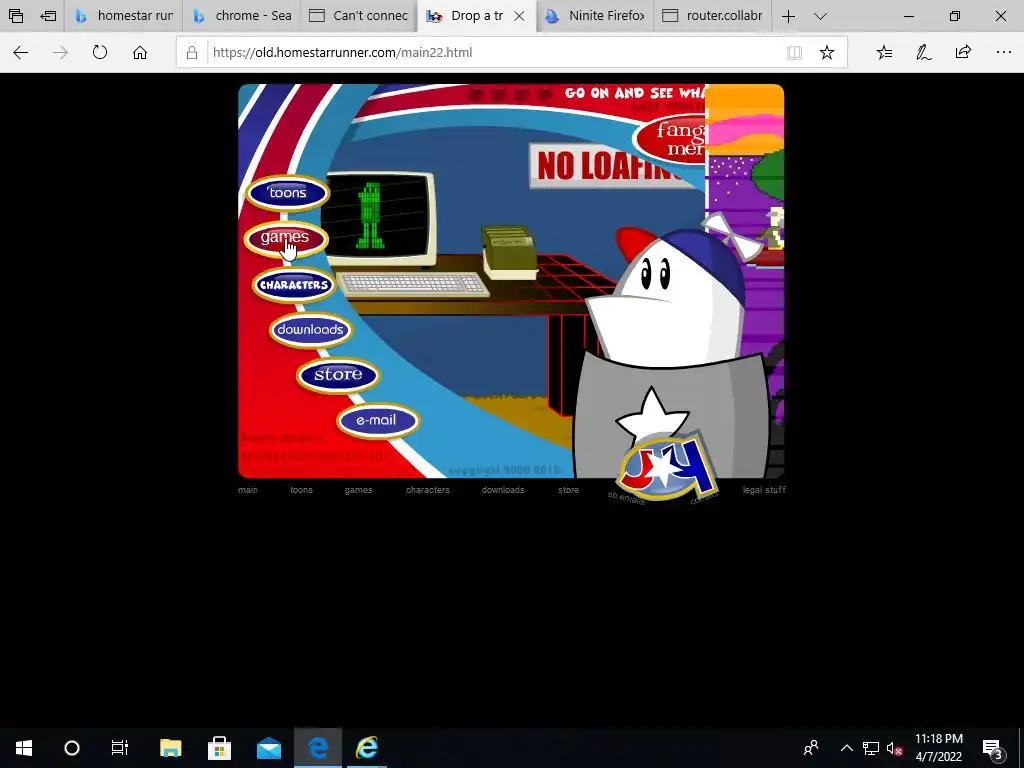Open Microsoft Store from taskbar

tap(219, 748)
